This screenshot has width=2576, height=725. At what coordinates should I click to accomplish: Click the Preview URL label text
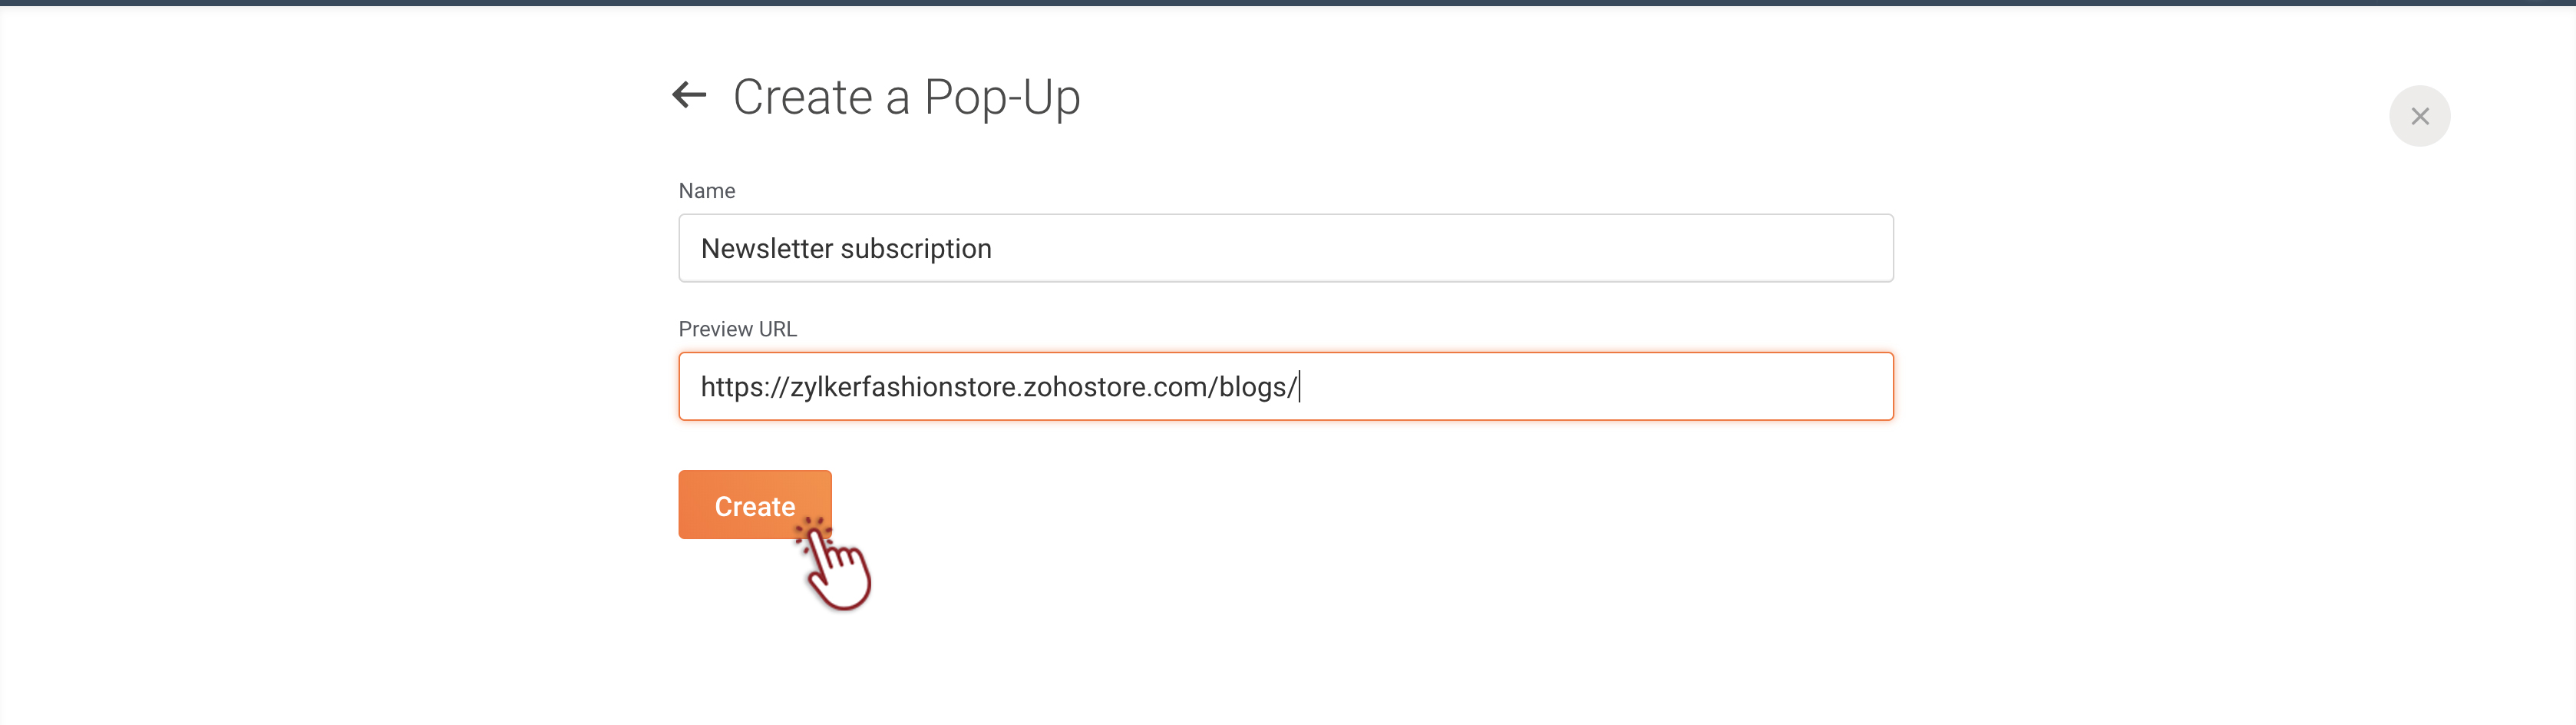pyautogui.click(x=737, y=329)
